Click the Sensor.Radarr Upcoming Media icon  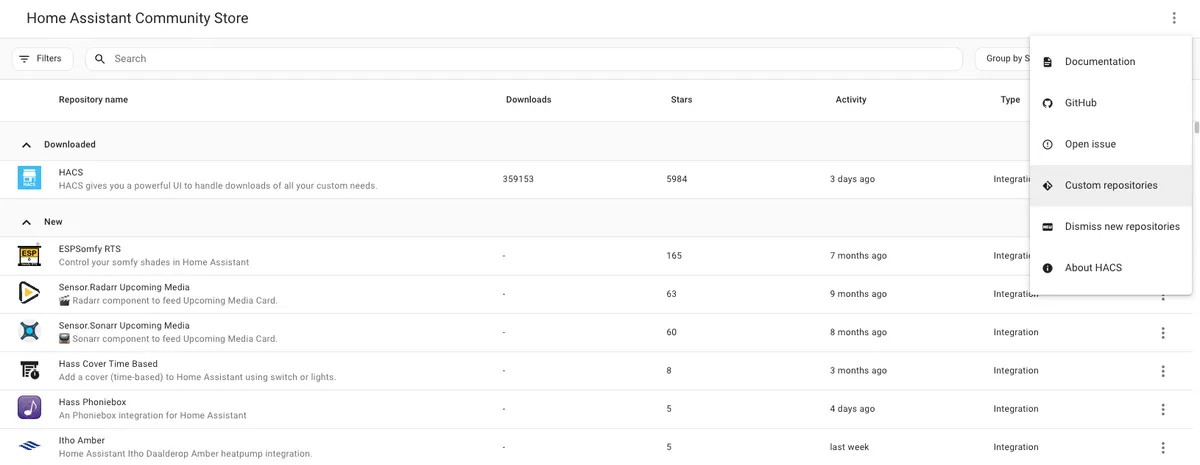pyautogui.click(x=29, y=294)
